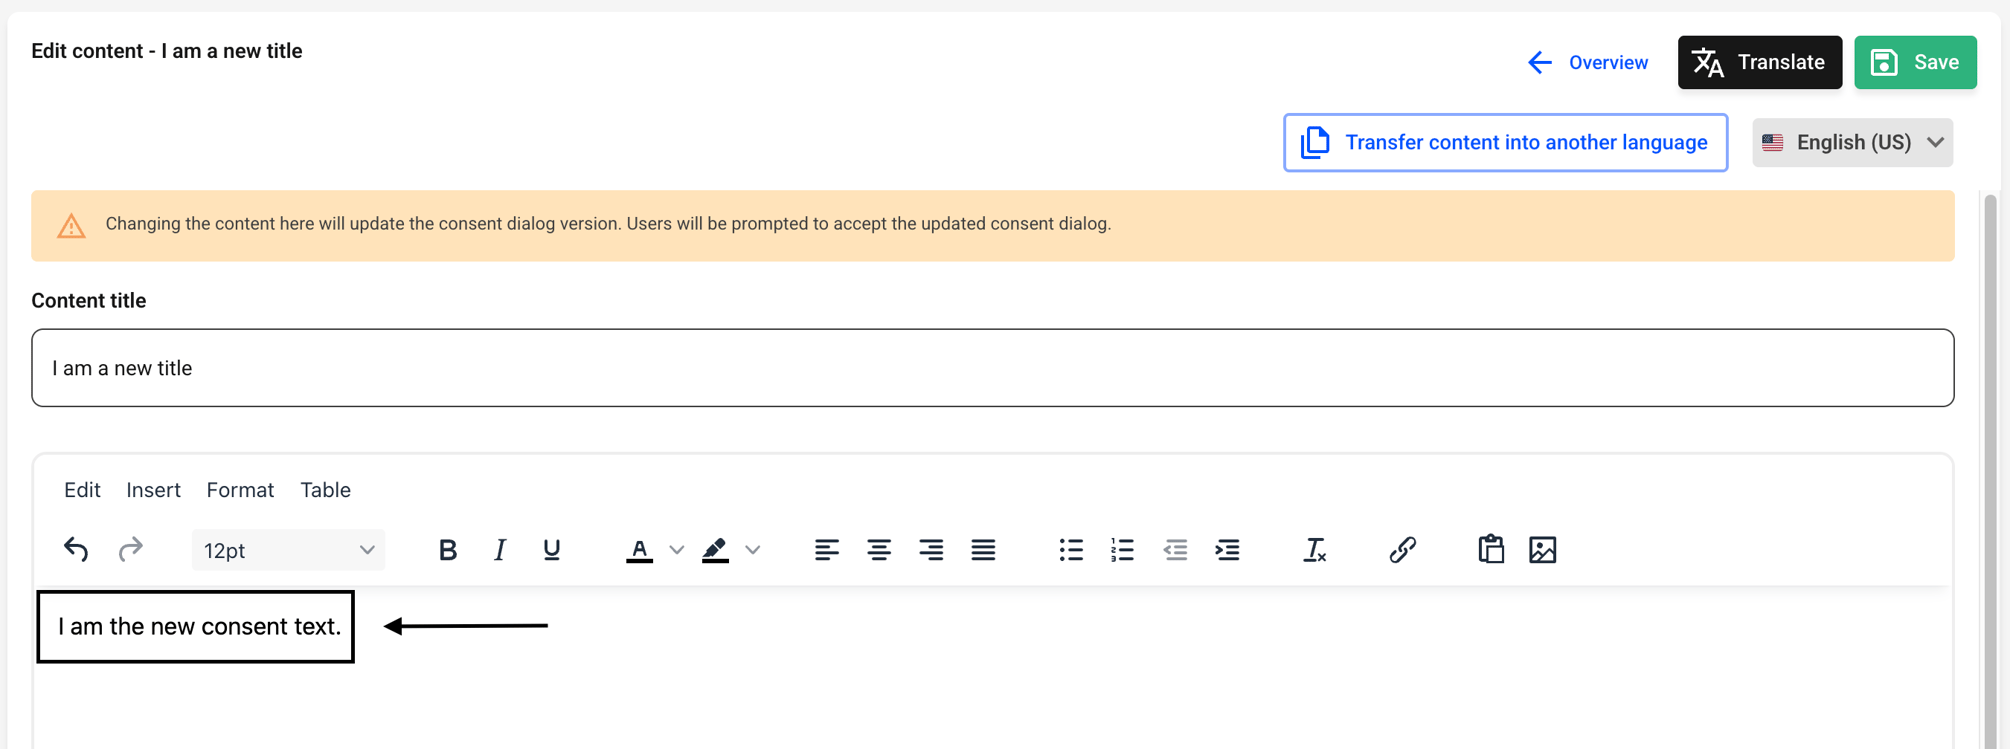Toggle bold formatting

coord(448,550)
